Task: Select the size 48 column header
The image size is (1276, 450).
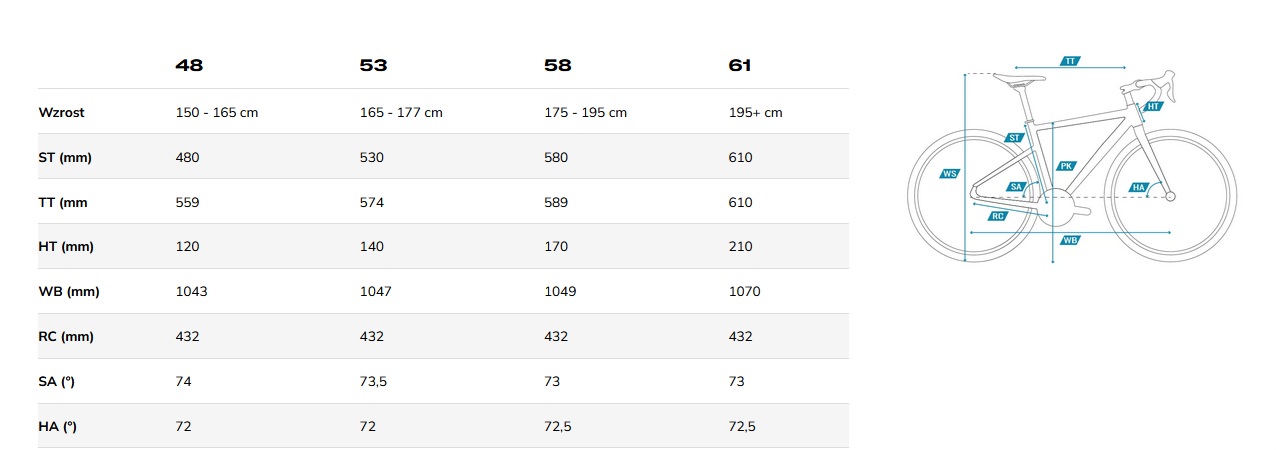Action: [x=189, y=66]
